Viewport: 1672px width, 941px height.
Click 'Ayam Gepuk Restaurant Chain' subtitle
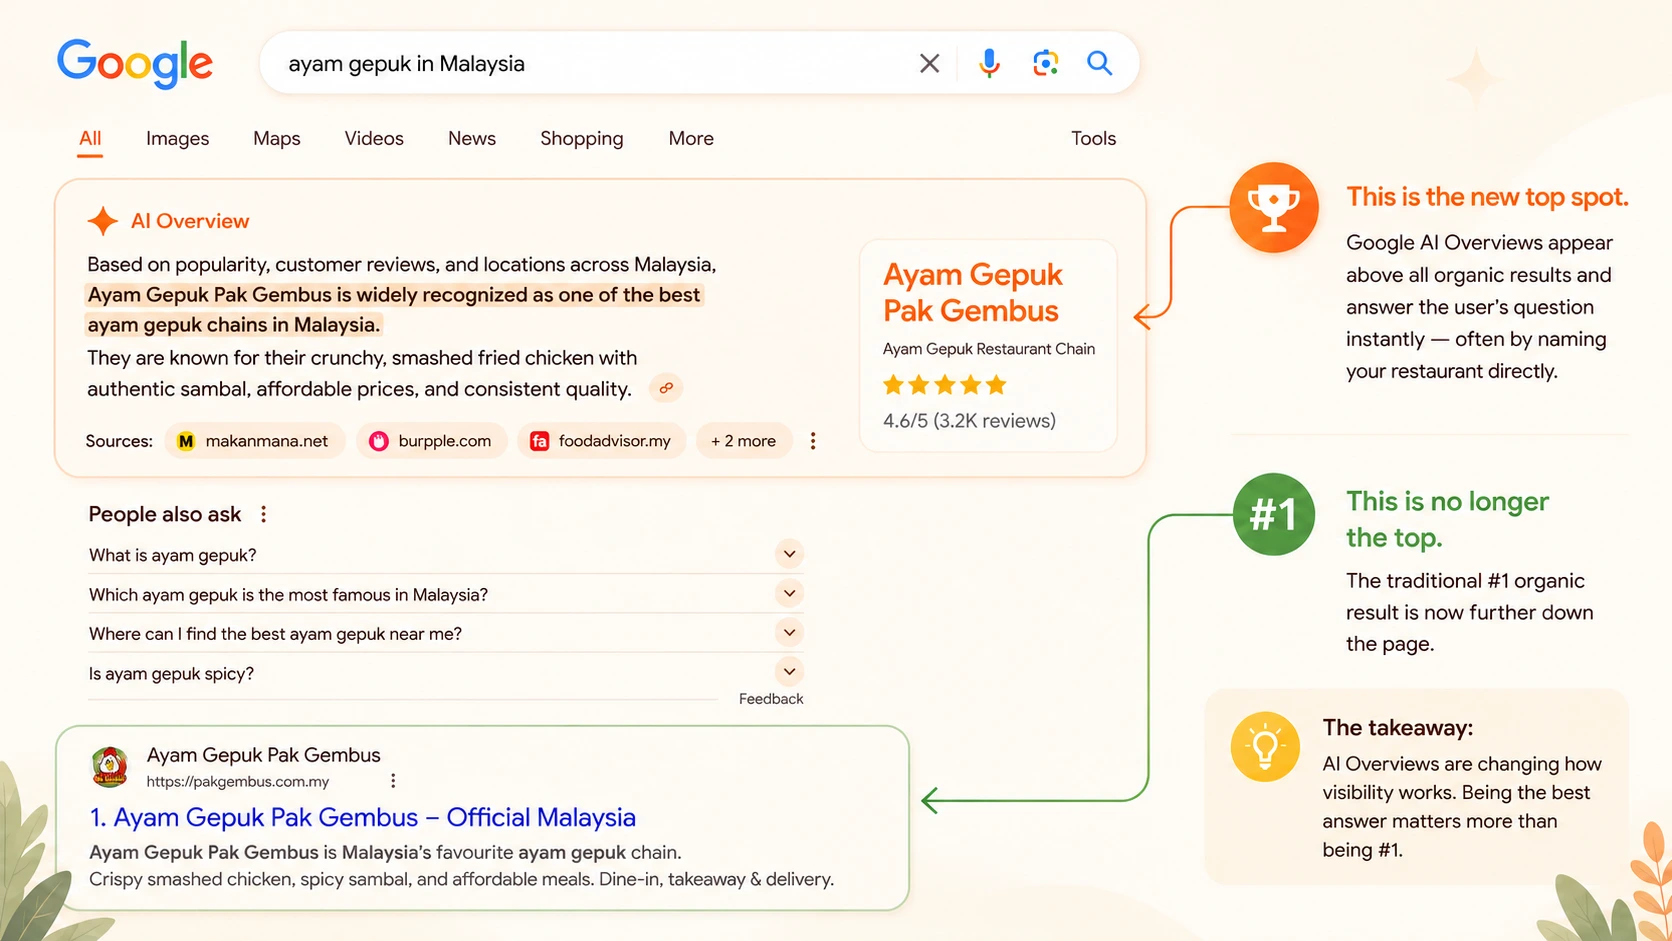[x=989, y=349]
